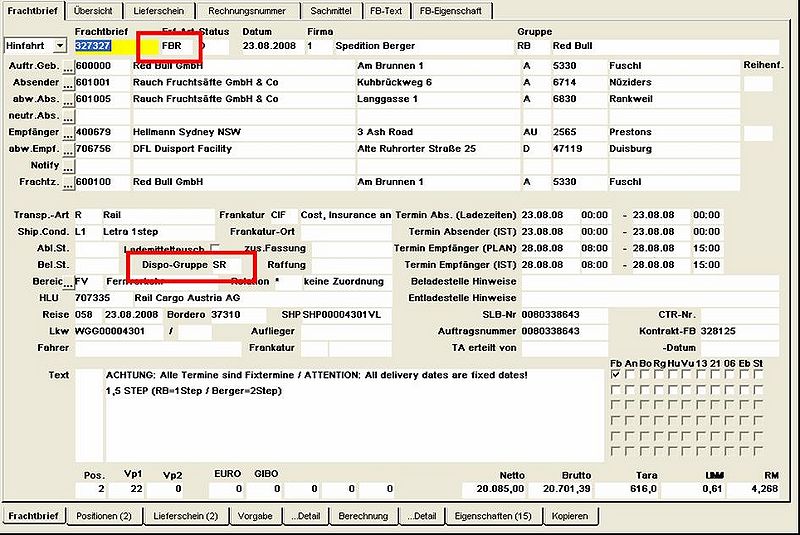Click the Text memo area
This screenshot has width=800, height=535.
point(354,416)
